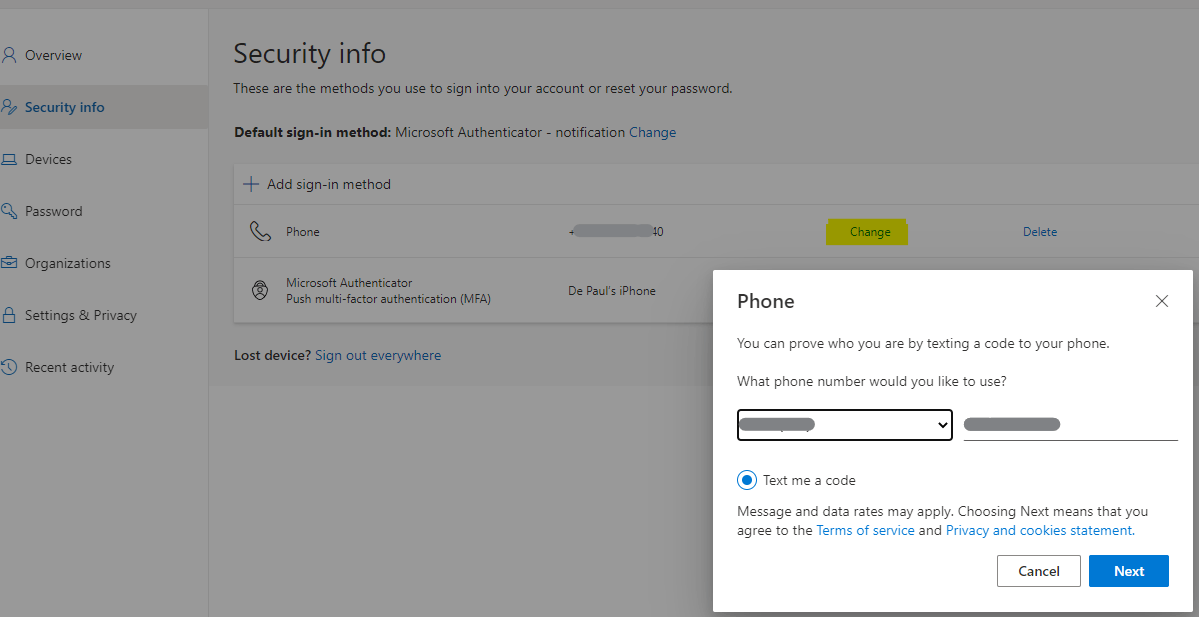Select the Settings & Privacy lock icon
This screenshot has width=1199, height=617.
9,315
